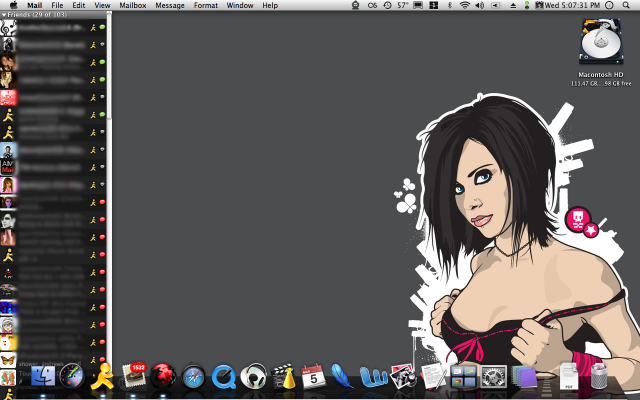The image size is (640, 400).
Task: Select the Macontosh HD desktop drive icon
Action: pyautogui.click(x=601, y=41)
